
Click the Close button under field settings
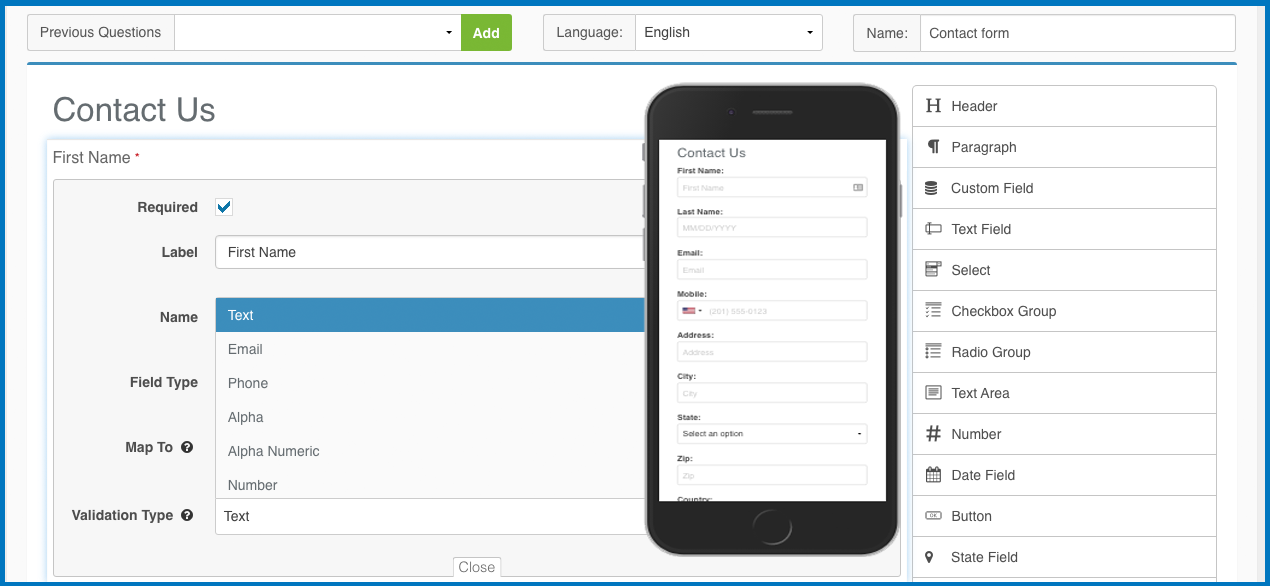(477, 567)
